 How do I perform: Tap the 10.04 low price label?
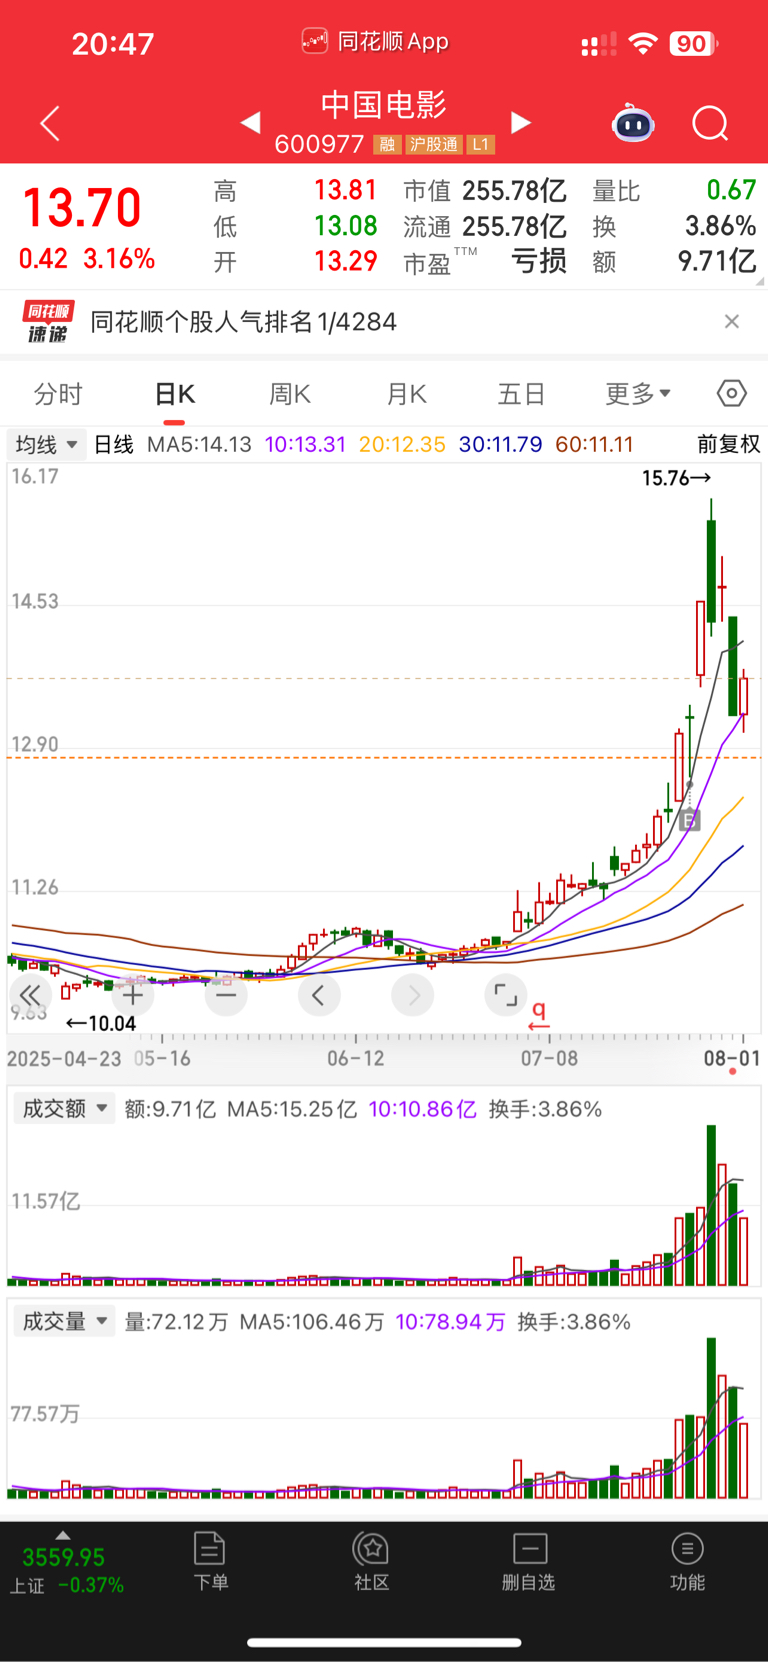click(x=101, y=1023)
